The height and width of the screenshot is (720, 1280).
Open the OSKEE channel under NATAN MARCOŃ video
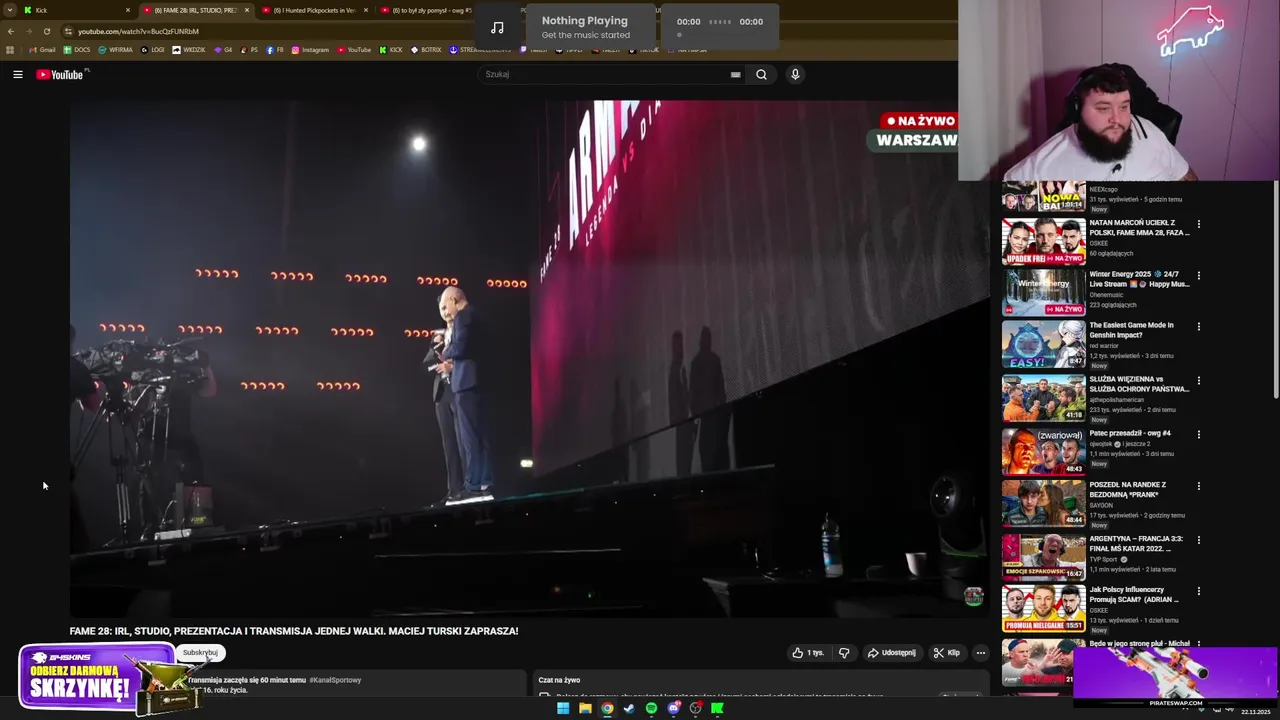(1099, 243)
